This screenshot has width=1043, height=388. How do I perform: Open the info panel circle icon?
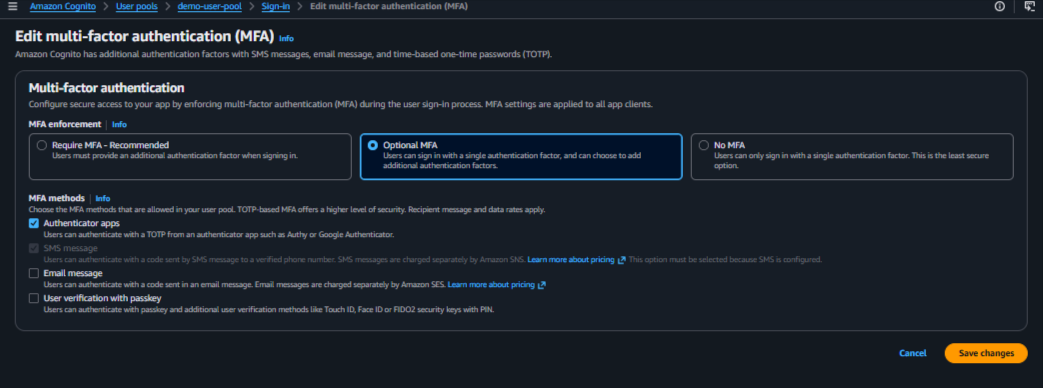pos(999,6)
